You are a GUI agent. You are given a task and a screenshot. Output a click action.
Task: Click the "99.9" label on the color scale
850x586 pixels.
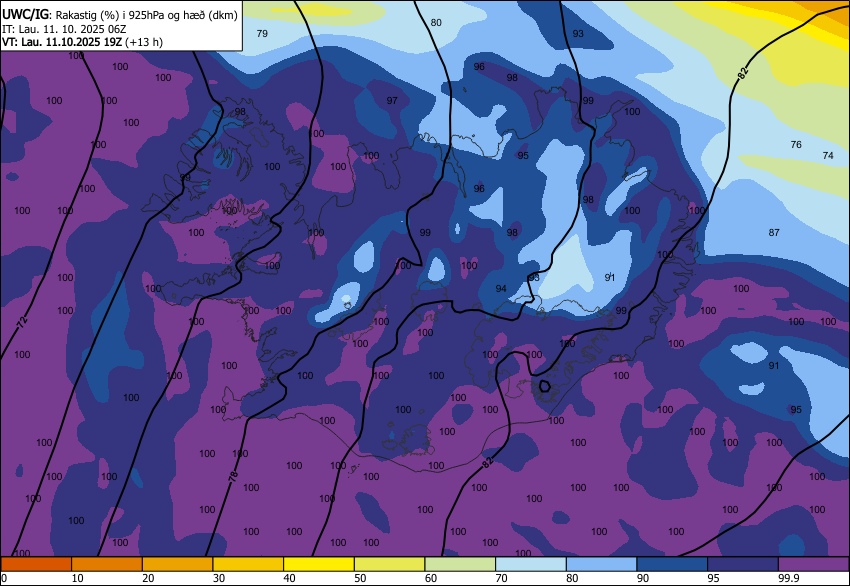coord(789,578)
